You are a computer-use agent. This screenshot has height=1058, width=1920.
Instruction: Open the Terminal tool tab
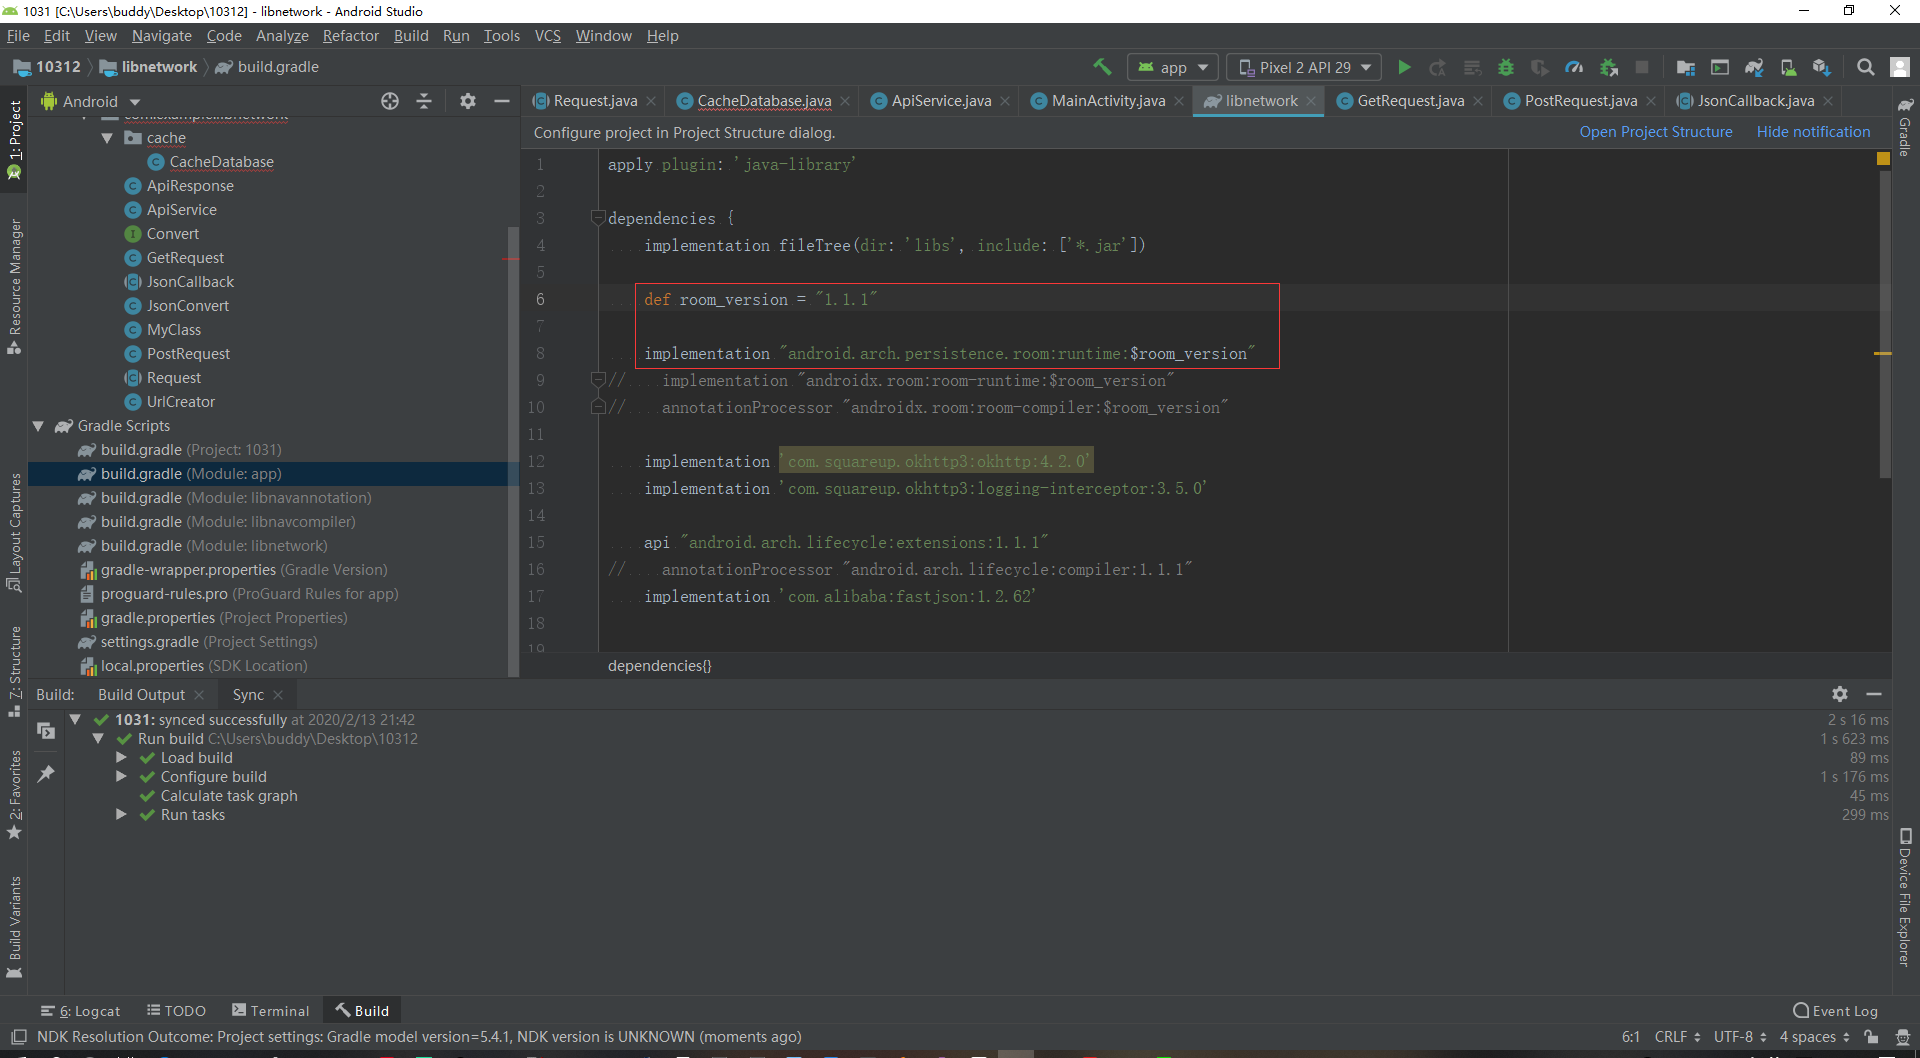(x=271, y=1011)
